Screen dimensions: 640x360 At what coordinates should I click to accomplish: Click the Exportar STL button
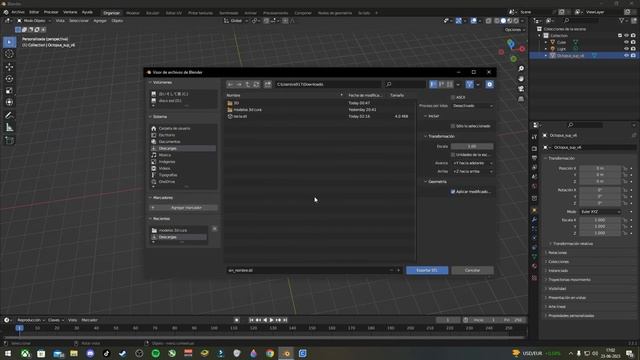coord(427,270)
